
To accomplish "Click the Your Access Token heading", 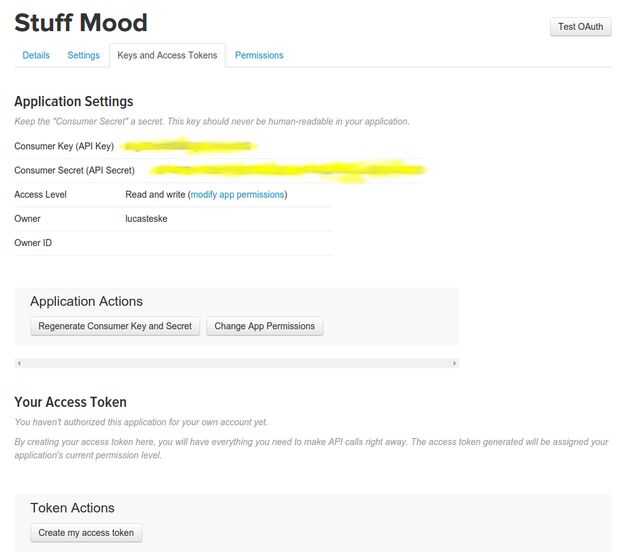I will 70,402.
